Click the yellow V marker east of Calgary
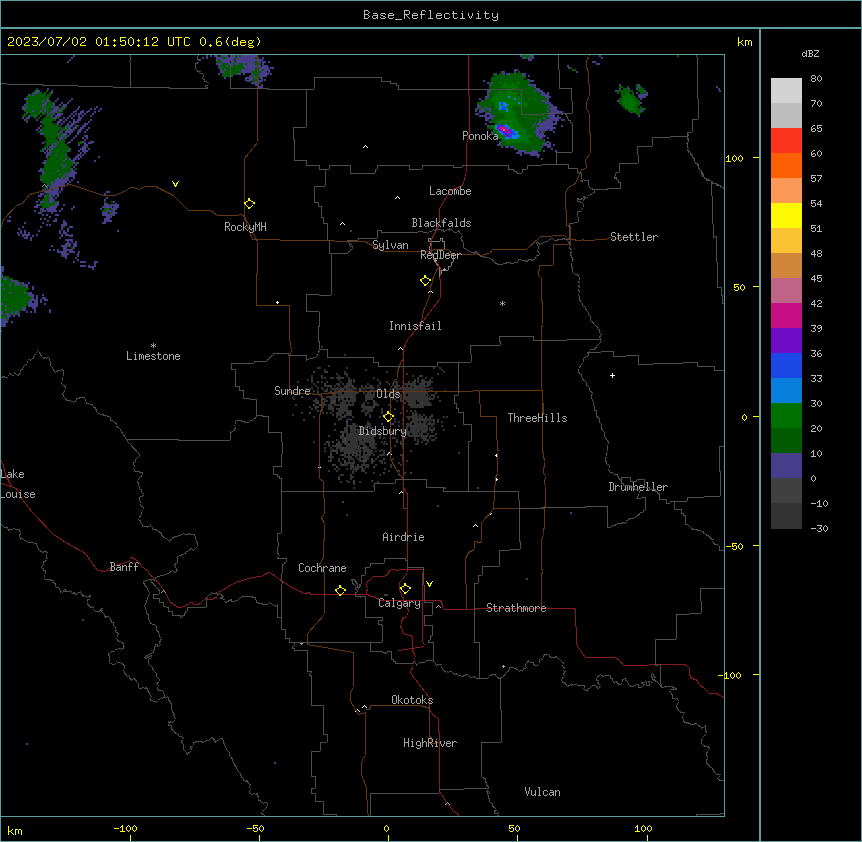862x842 pixels. tap(429, 584)
